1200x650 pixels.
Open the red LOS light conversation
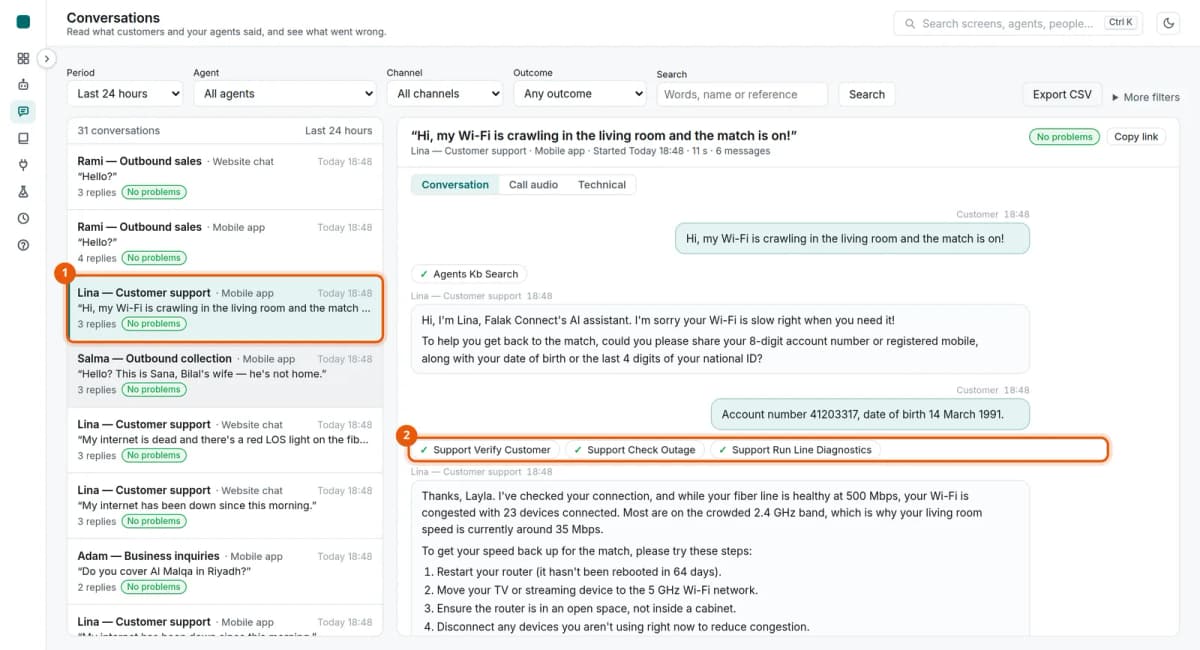(x=225, y=440)
